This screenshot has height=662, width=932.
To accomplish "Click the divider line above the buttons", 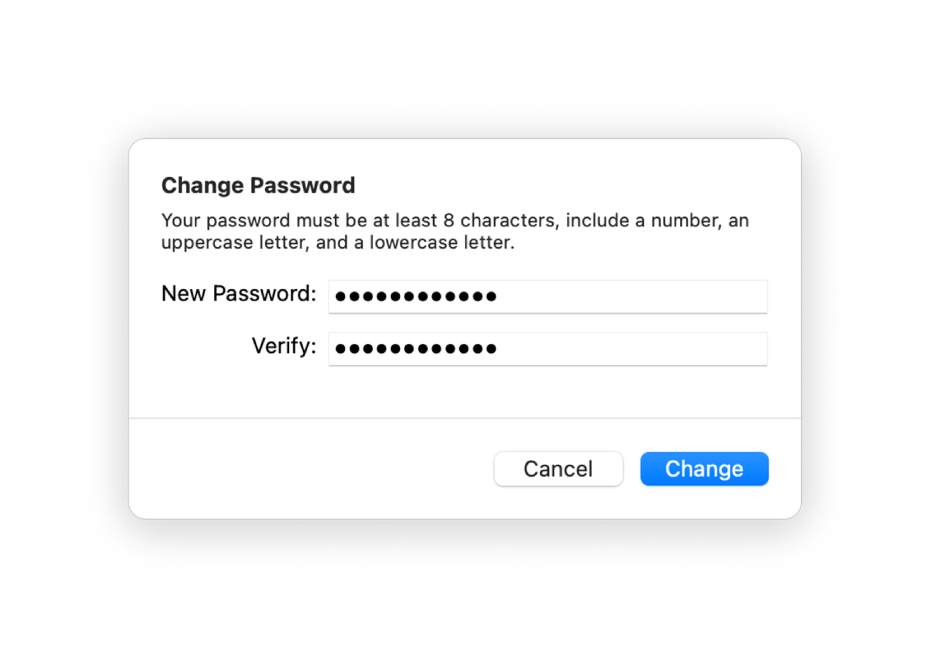I will (x=465, y=418).
